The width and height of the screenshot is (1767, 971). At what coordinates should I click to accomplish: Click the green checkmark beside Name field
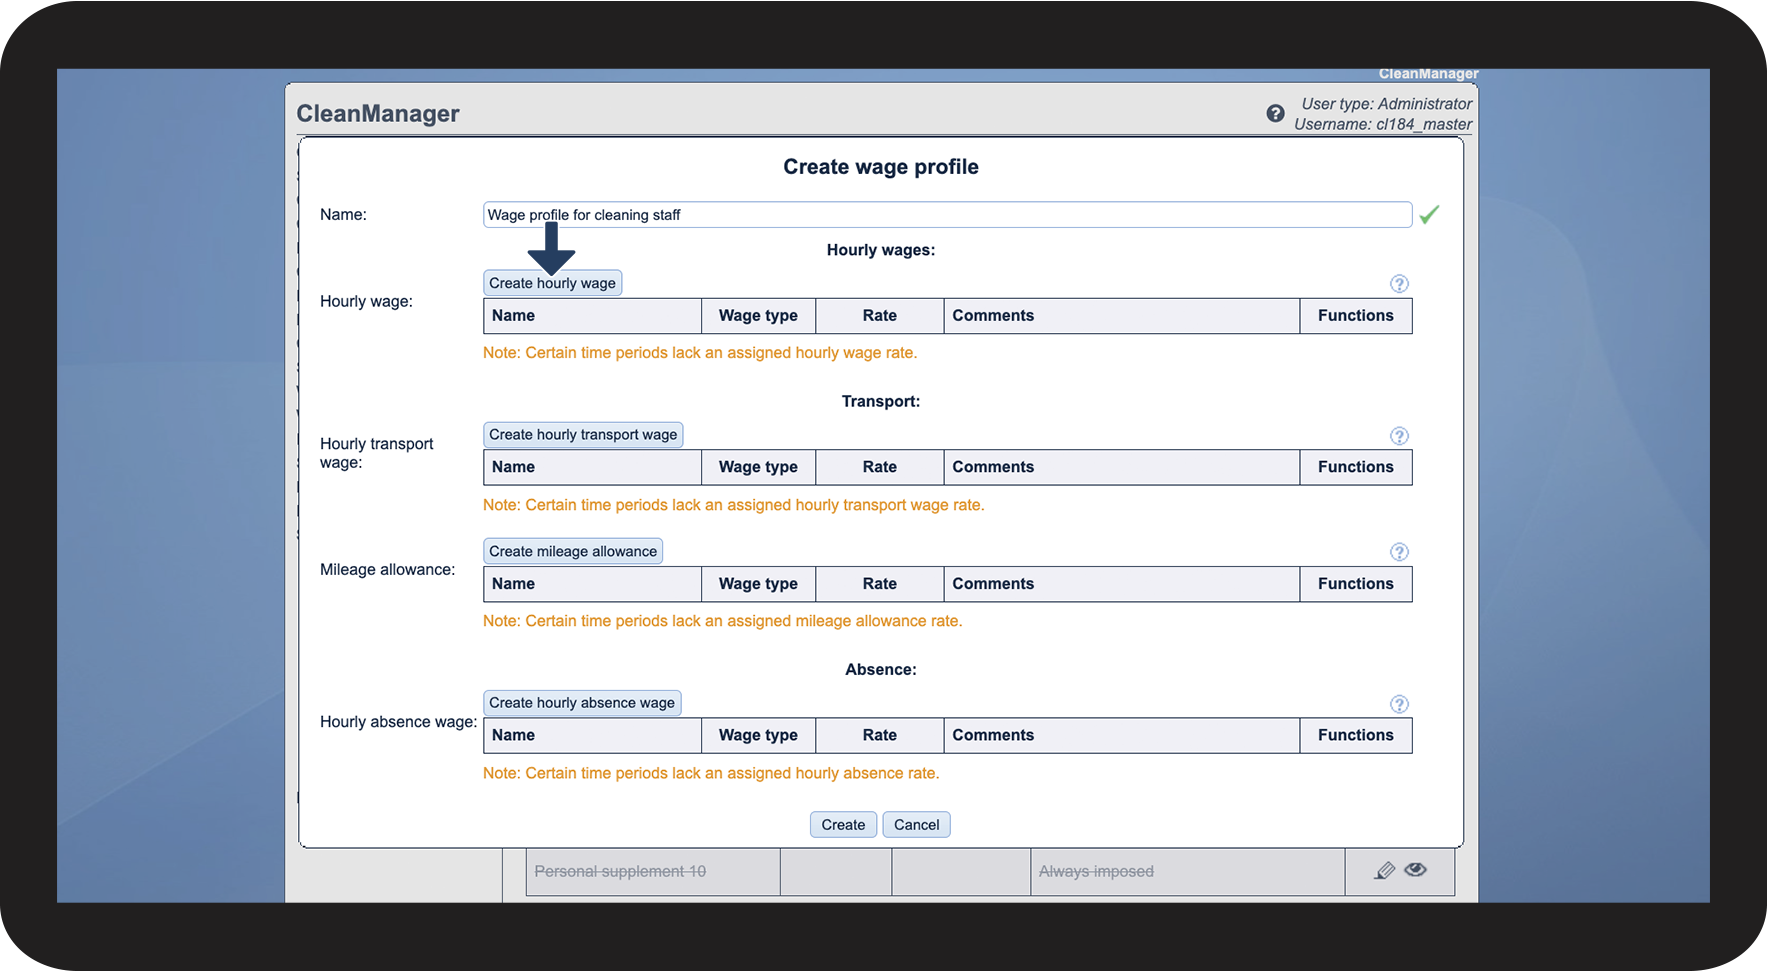click(x=1429, y=214)
